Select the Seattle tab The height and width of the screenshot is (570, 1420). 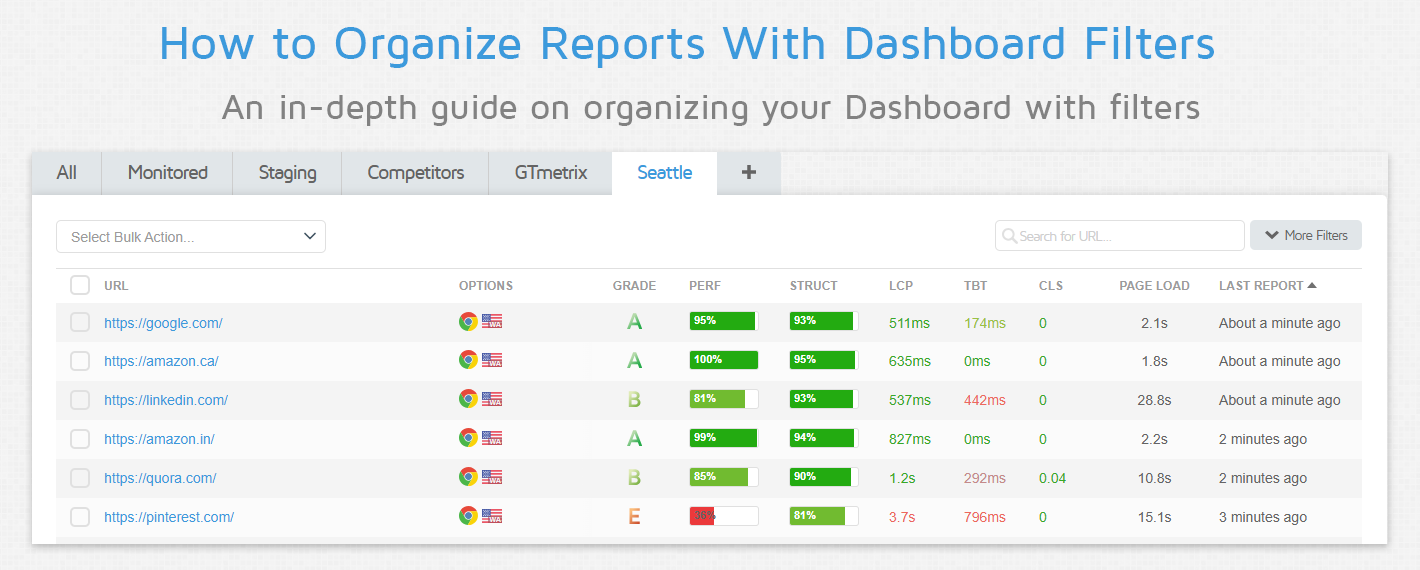[x=665, y=173]
